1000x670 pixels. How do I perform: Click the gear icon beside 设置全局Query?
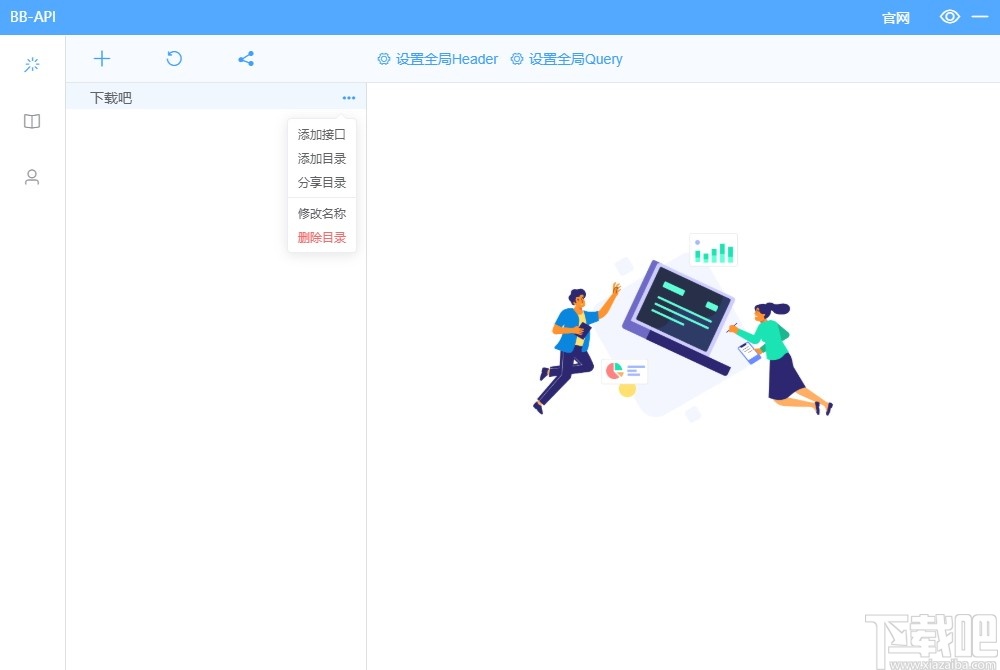(x=515, y=59)
